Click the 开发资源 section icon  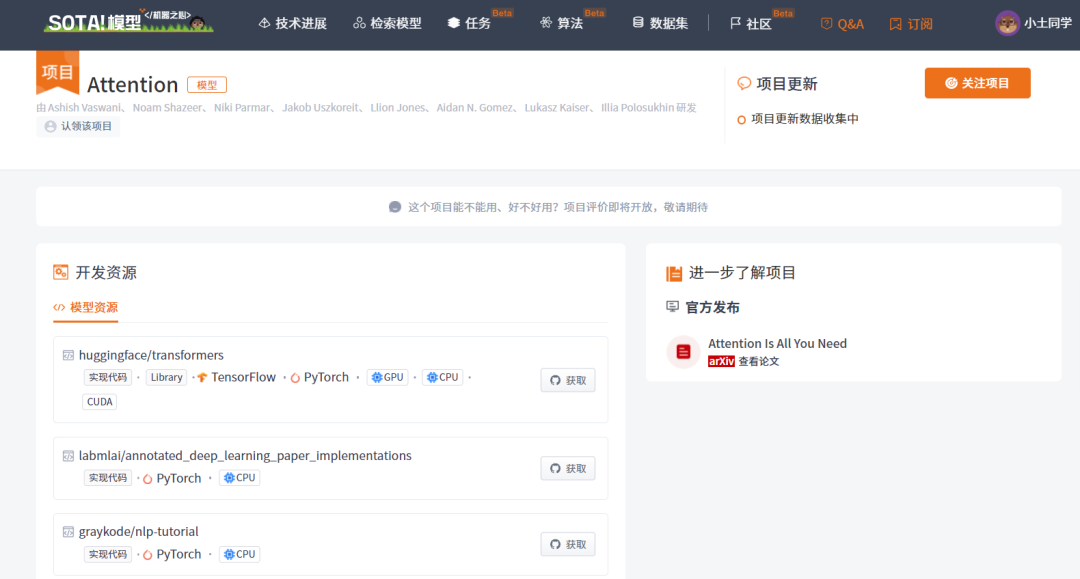pyautogui.click(x=61, y=273)
